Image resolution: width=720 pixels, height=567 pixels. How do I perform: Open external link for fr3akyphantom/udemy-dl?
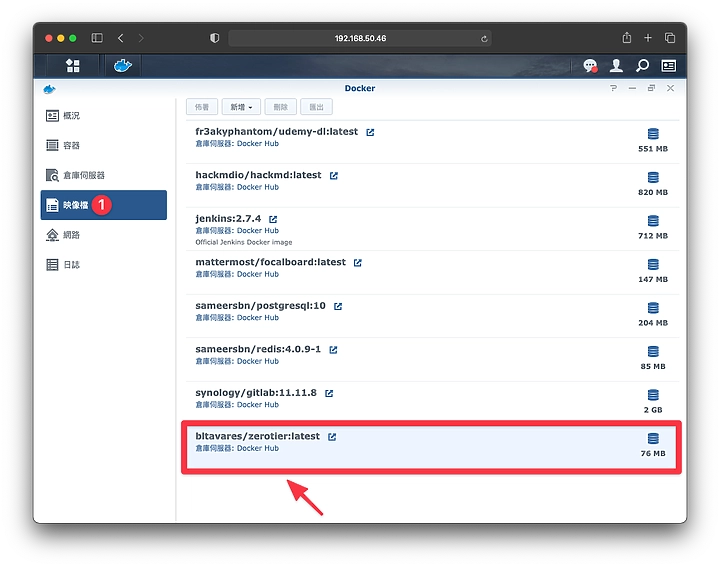click(x=370, y=132)
